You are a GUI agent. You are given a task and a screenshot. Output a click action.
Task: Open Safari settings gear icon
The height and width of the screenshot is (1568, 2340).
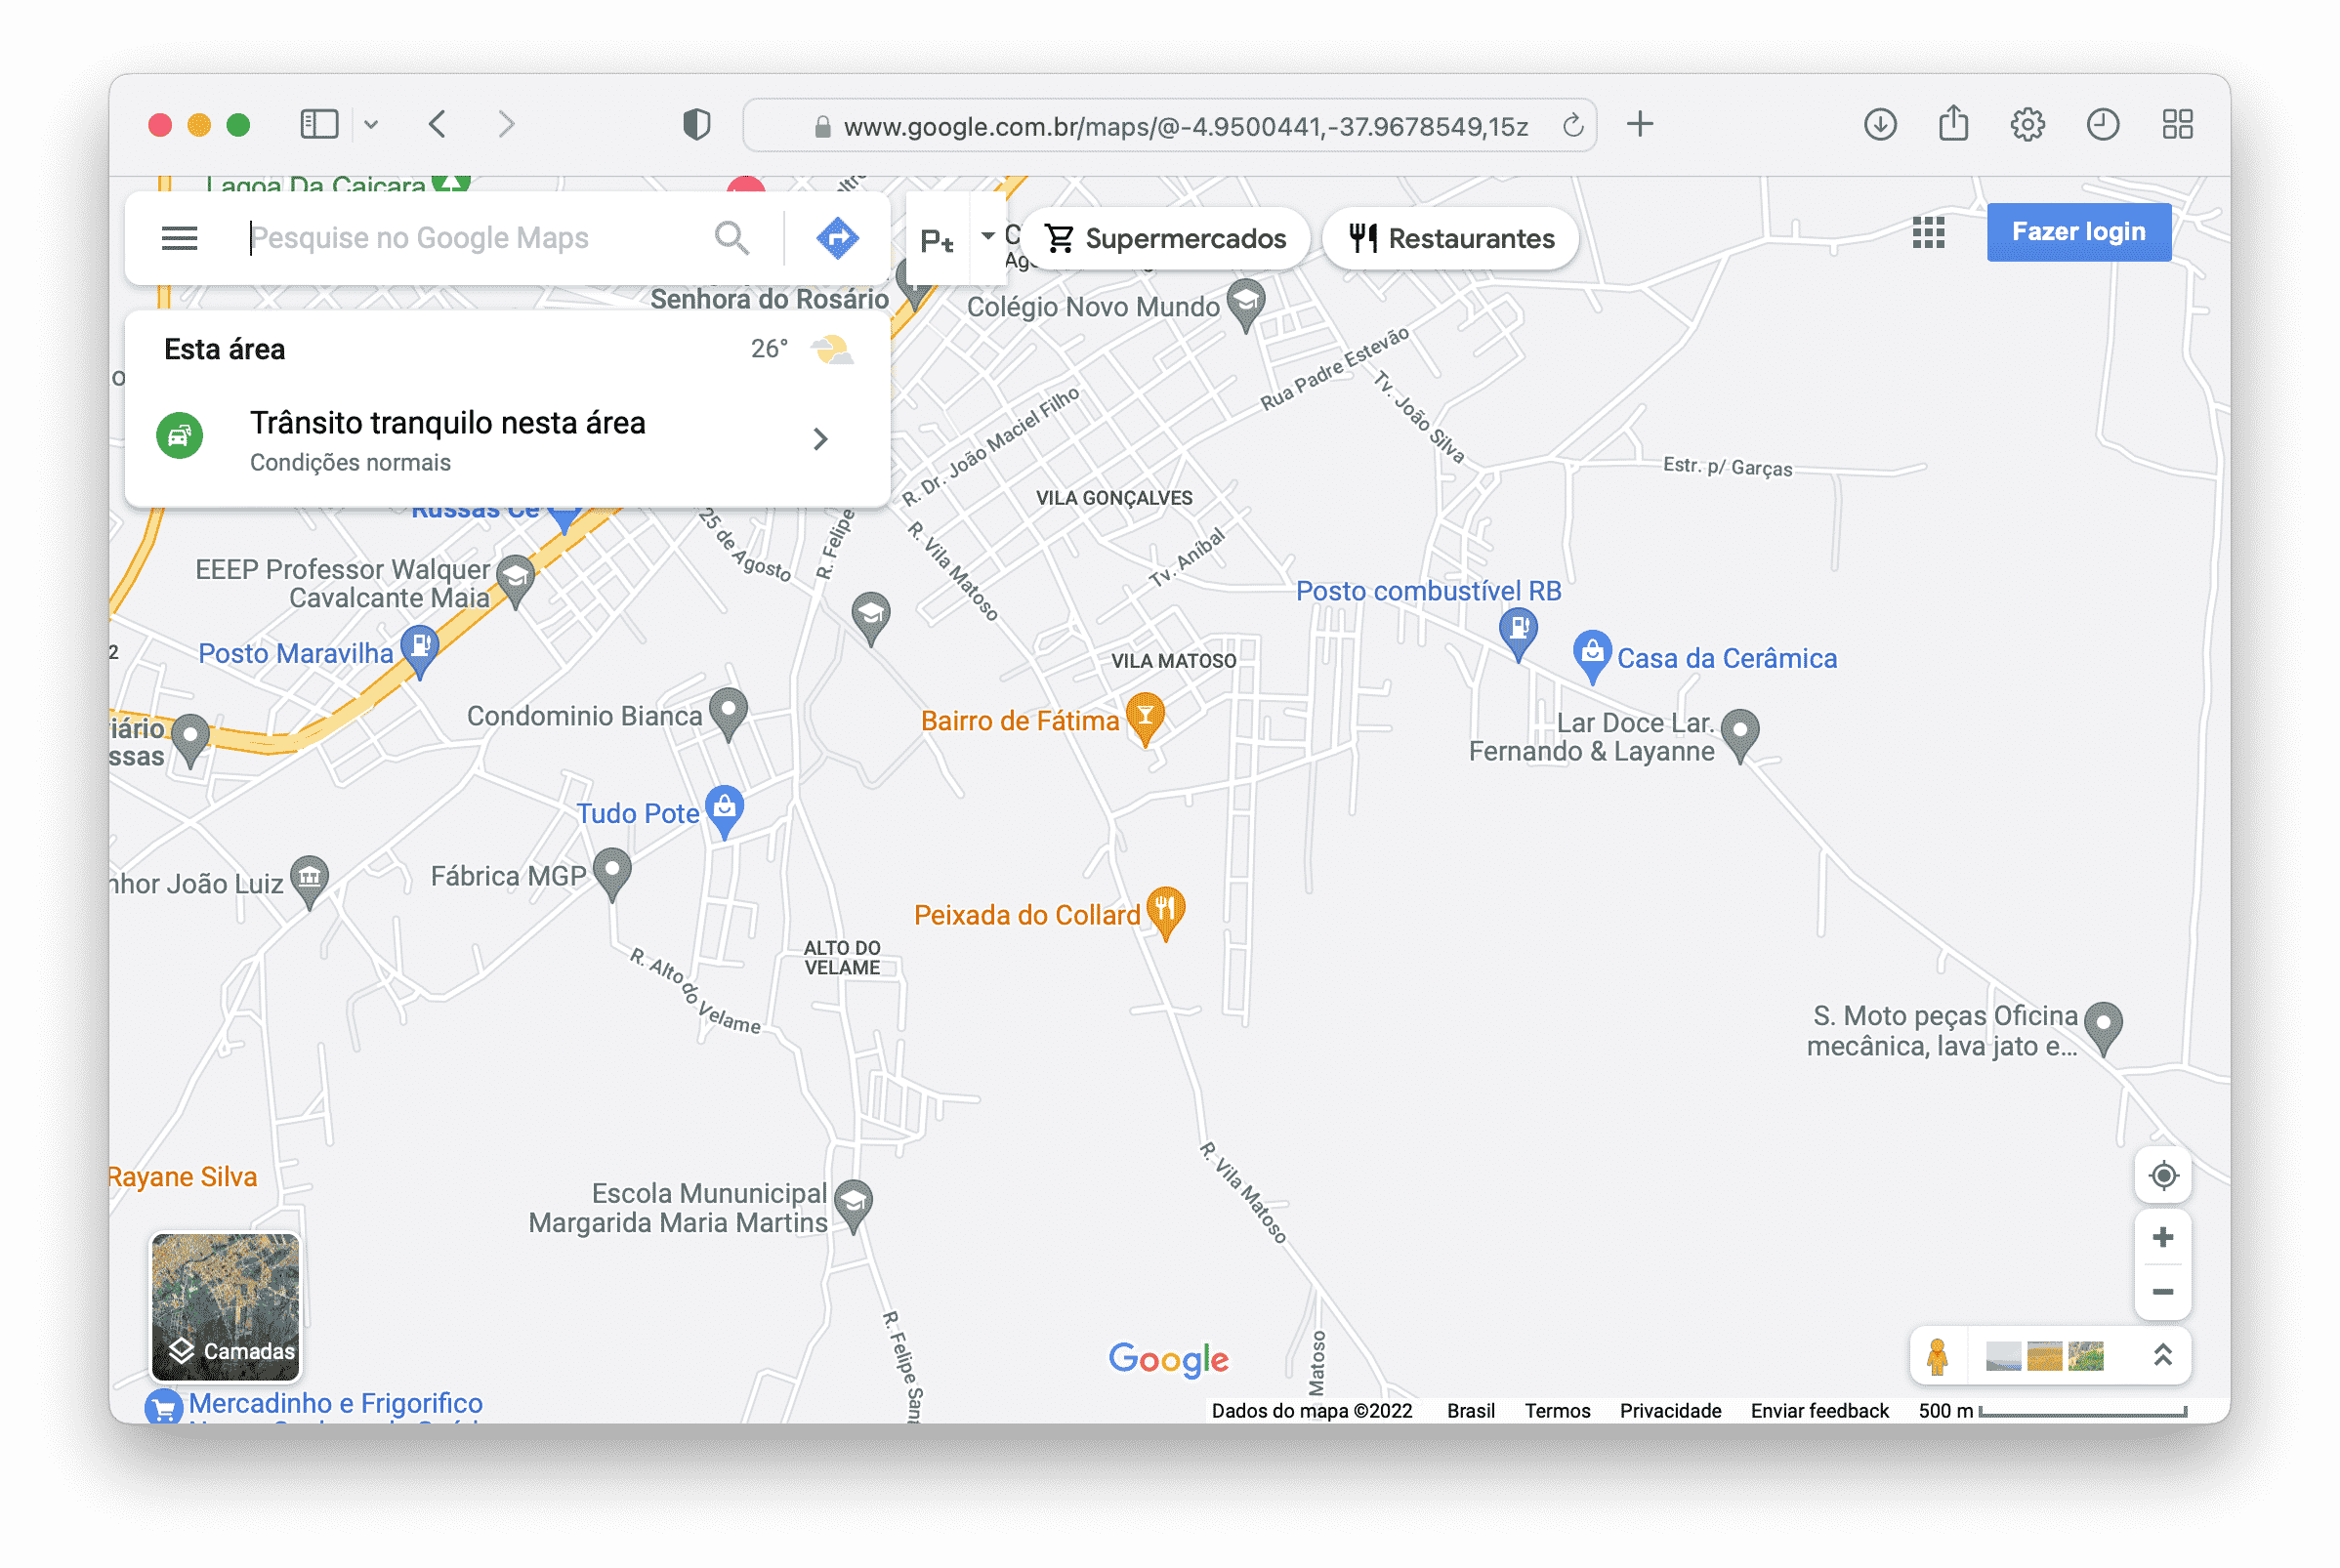coord(2027,124)
